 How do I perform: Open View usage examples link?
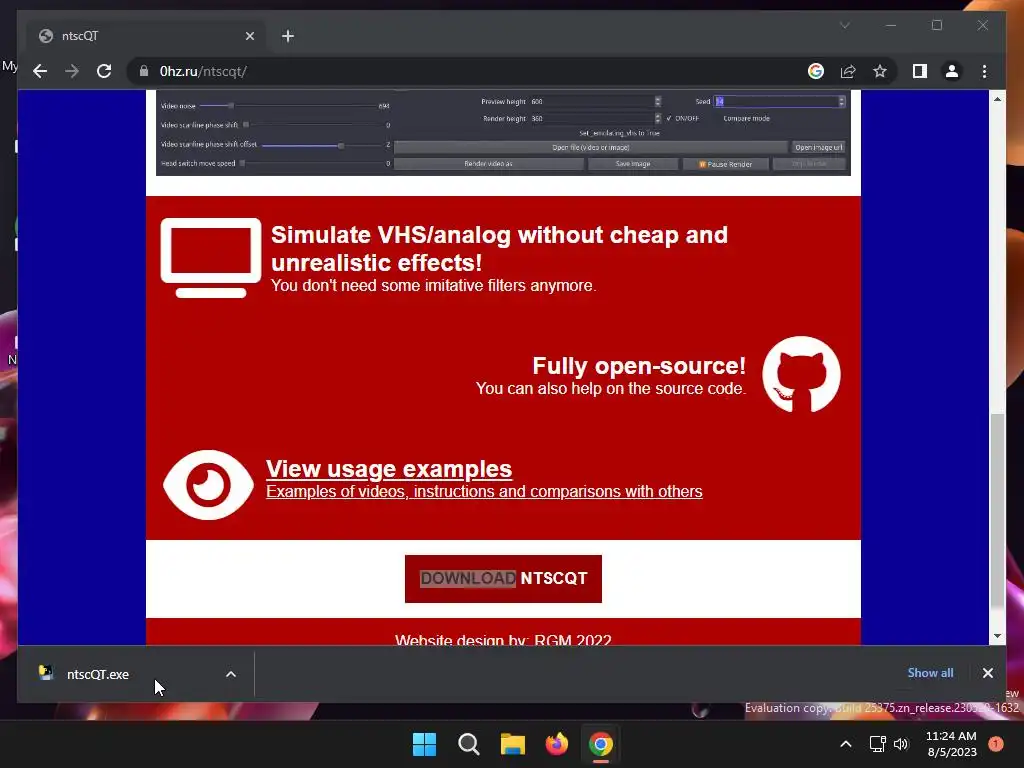(x=389, y=469)
